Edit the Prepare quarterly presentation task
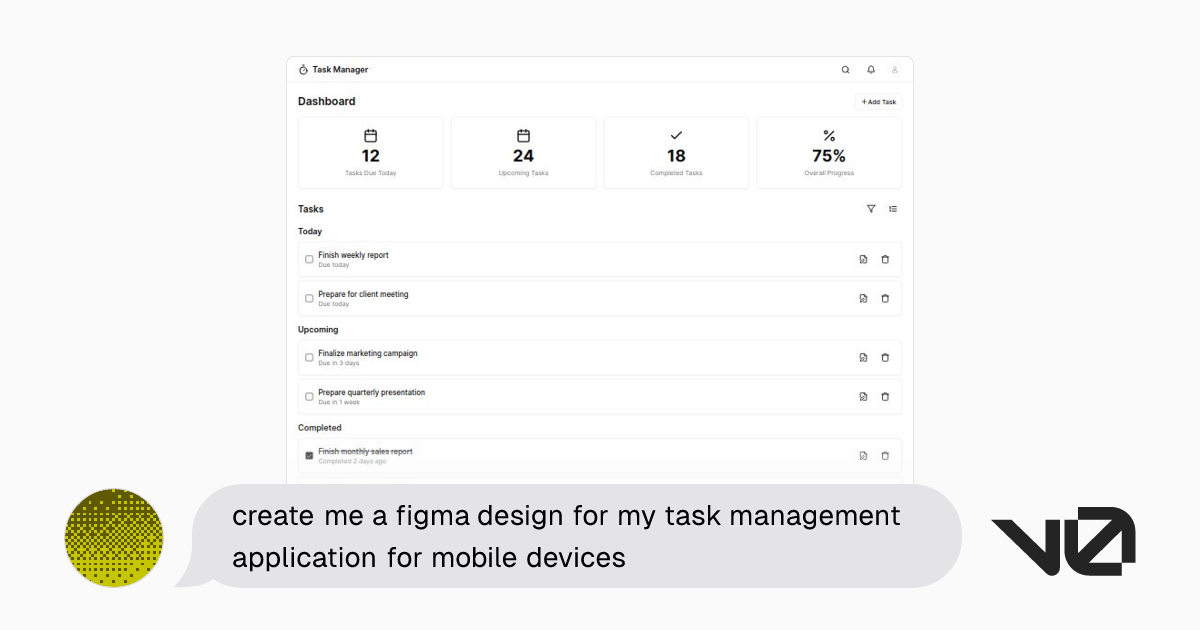 pos(863,396)
